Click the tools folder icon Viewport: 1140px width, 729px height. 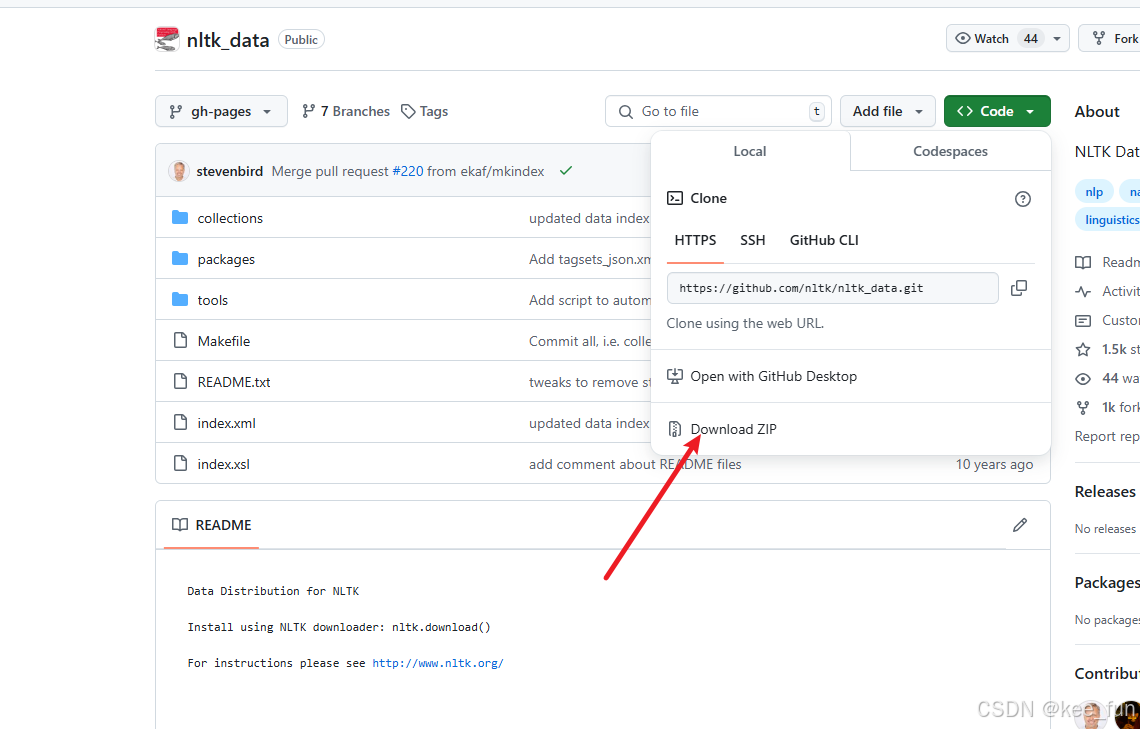pyautogui.click(x=180, y=299)
